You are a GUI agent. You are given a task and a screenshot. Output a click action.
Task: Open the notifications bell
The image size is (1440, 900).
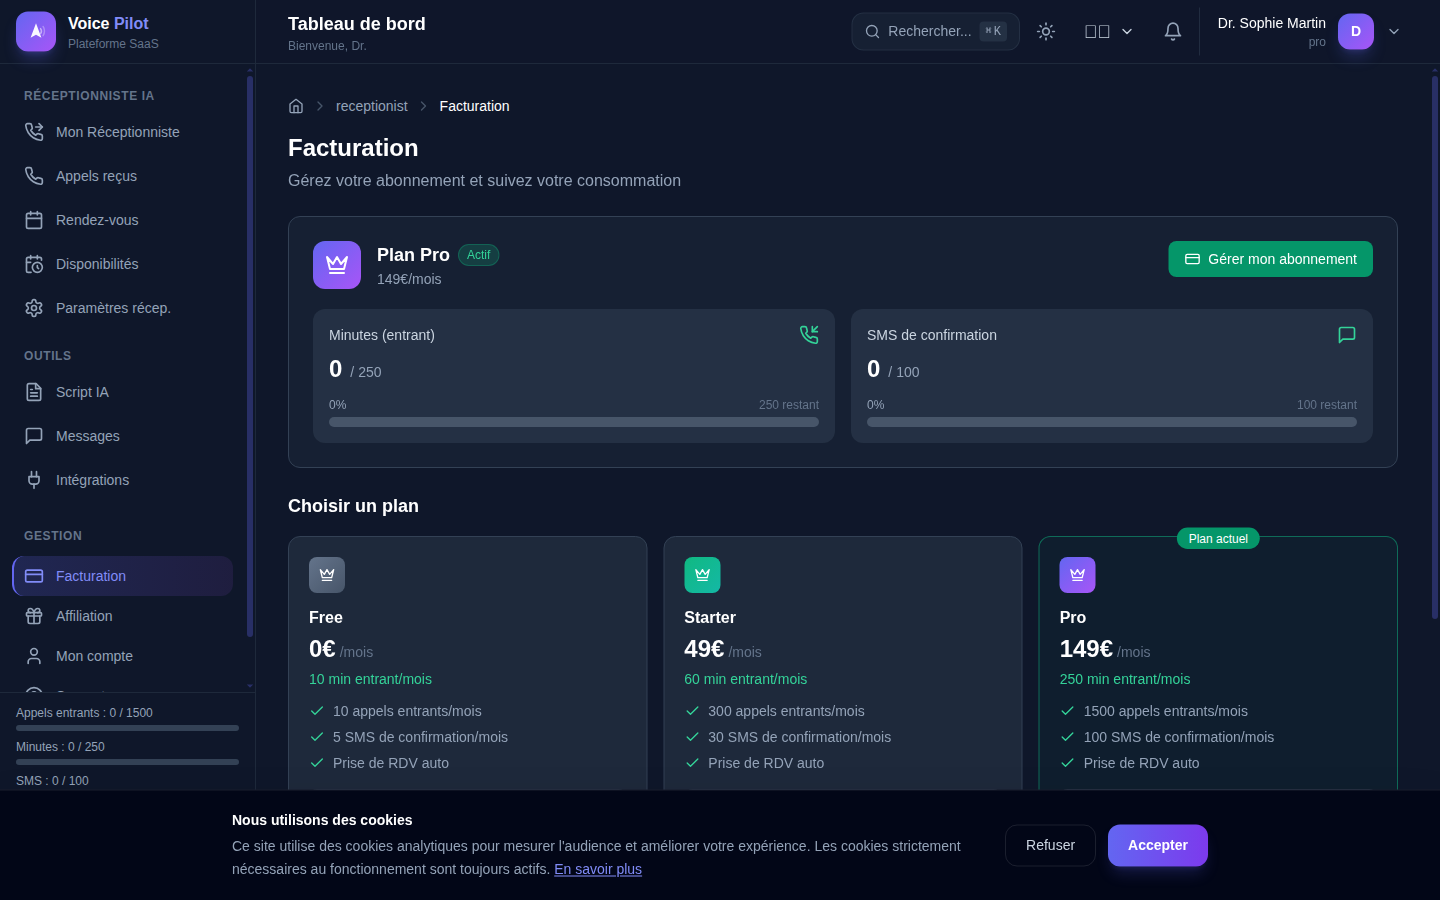click(1173, 31)
